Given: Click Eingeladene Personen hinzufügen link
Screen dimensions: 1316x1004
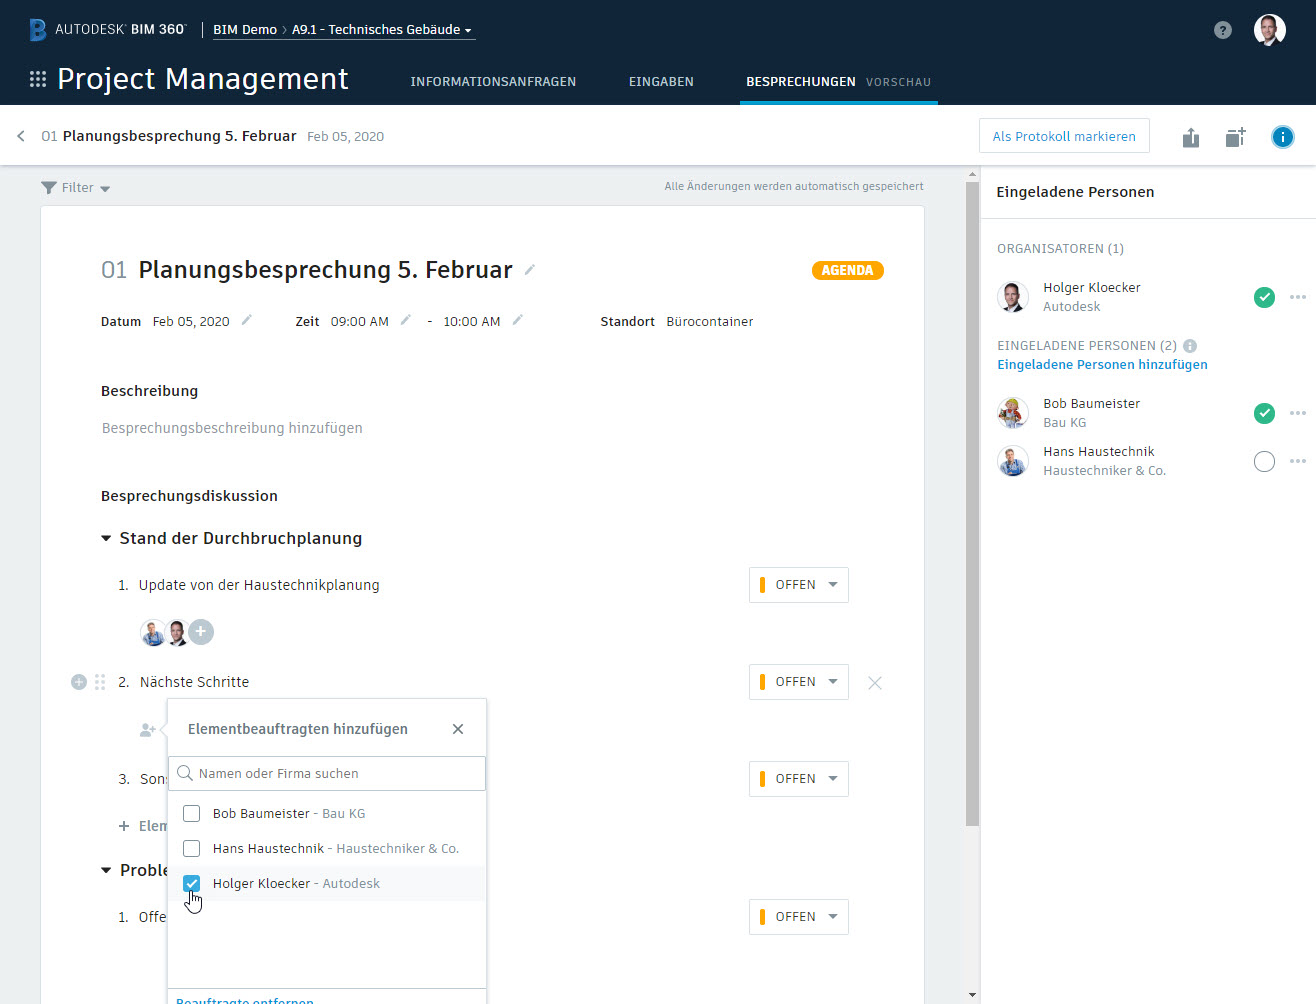Looking at the screenshot, I should (1102, 365).
